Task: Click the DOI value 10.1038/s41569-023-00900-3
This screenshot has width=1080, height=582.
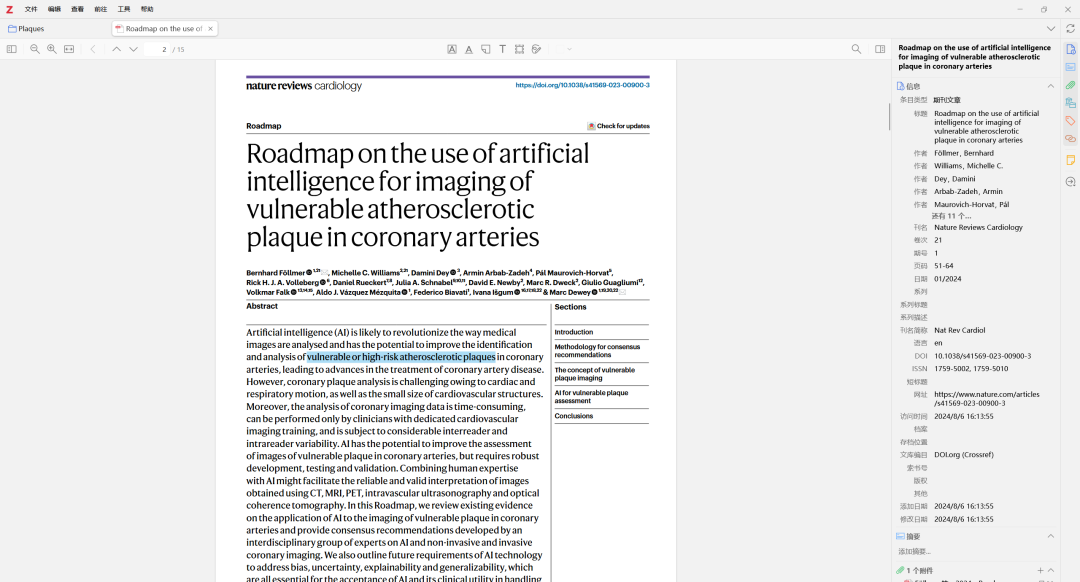Action: coord(982,356)
